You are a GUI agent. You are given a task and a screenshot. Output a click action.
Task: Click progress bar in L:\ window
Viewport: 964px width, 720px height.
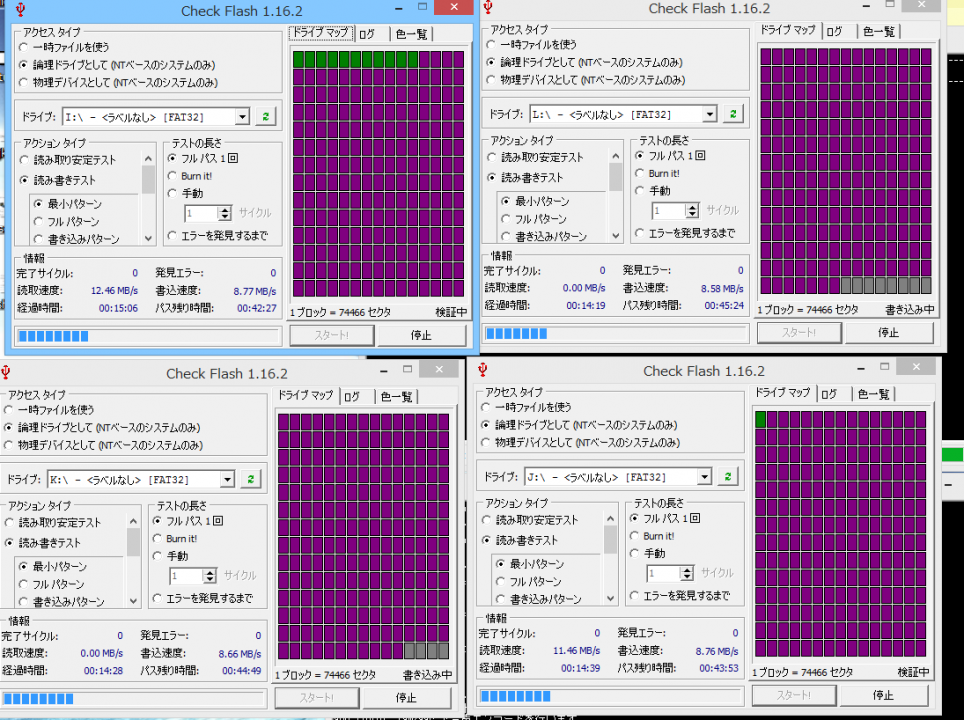tap(615, 333)
